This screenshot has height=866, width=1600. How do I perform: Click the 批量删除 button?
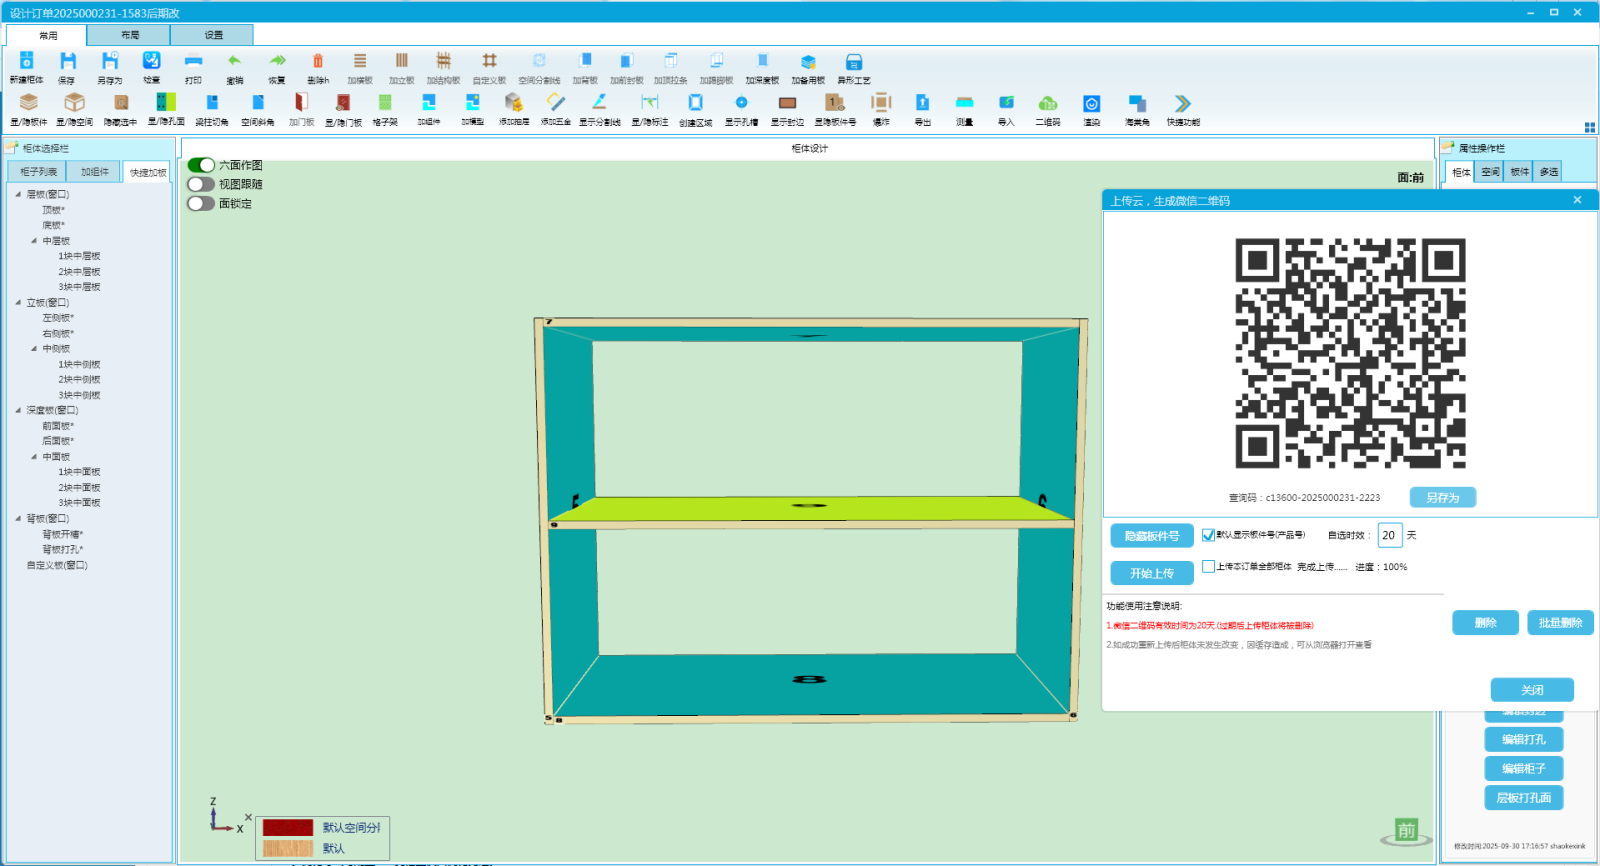click(1559, 623)
